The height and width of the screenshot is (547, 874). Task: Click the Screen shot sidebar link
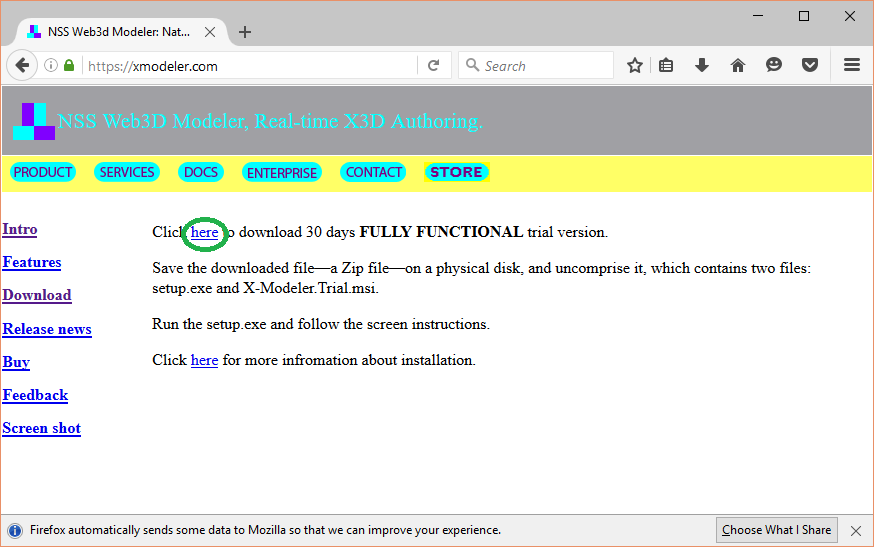pyautogui.click(x=41, y=428)
